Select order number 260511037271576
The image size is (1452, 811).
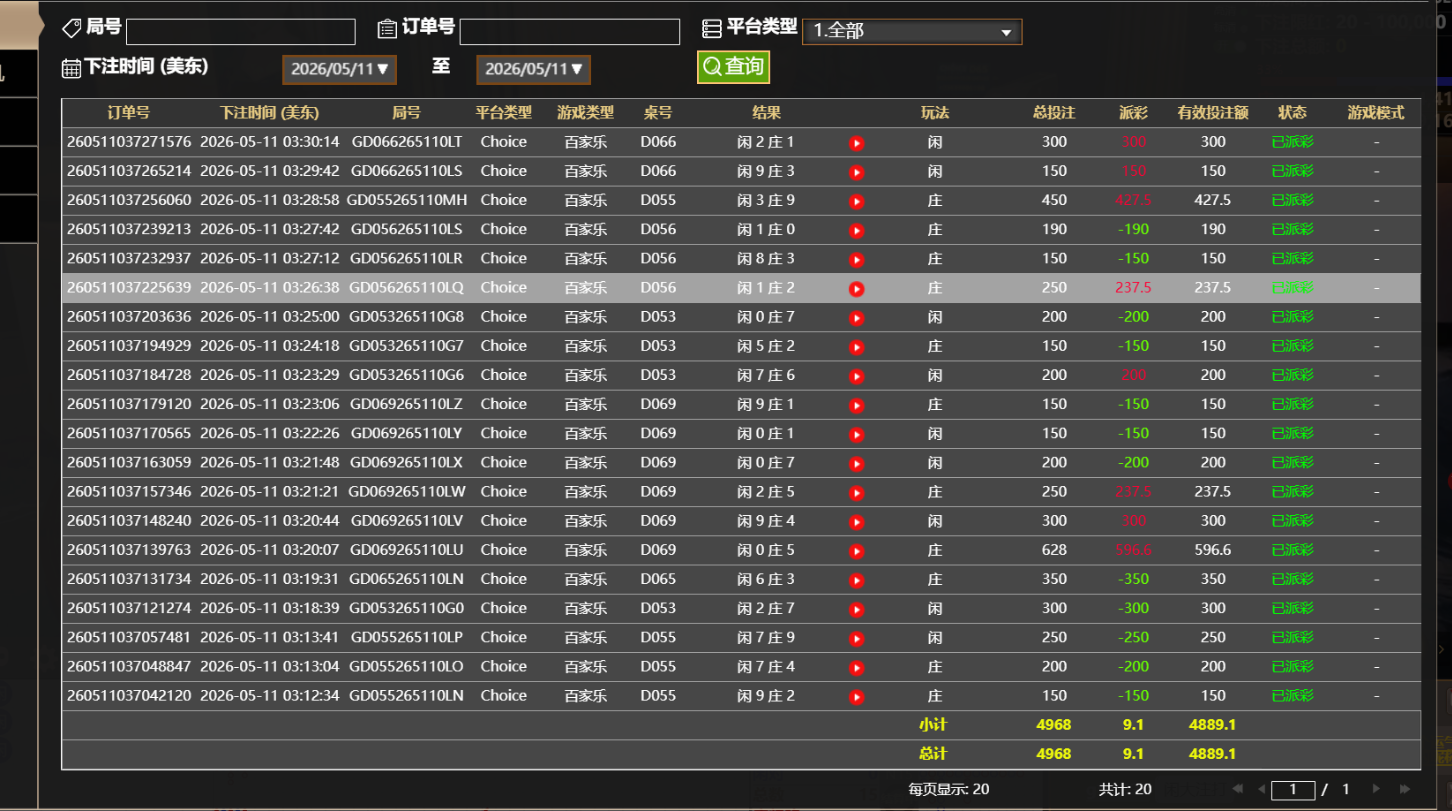coord(129,142)
